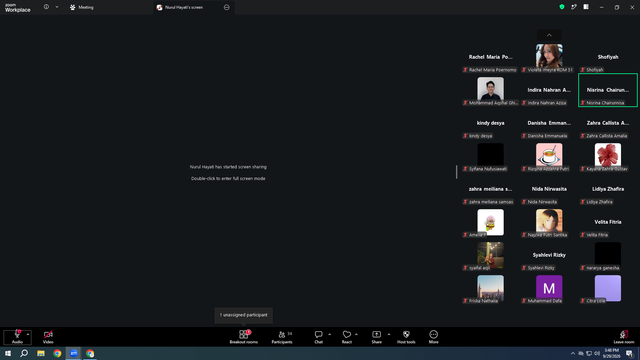Screen dimensions: 640x360
Task: Open the Breakout rooms panel
Action: point(243,337)
